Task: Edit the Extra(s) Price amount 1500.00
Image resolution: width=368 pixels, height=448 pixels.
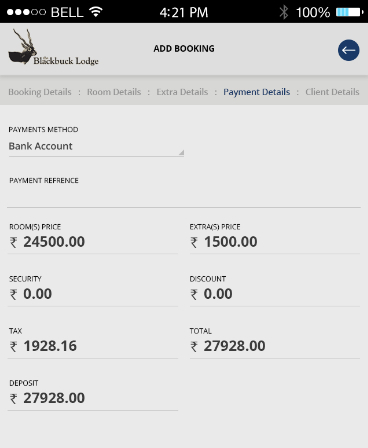Action: pos(275,242)
